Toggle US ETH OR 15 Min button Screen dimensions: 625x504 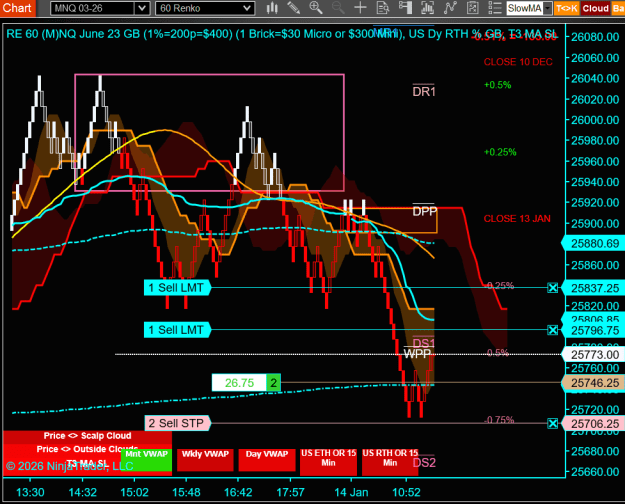[328, 461]
